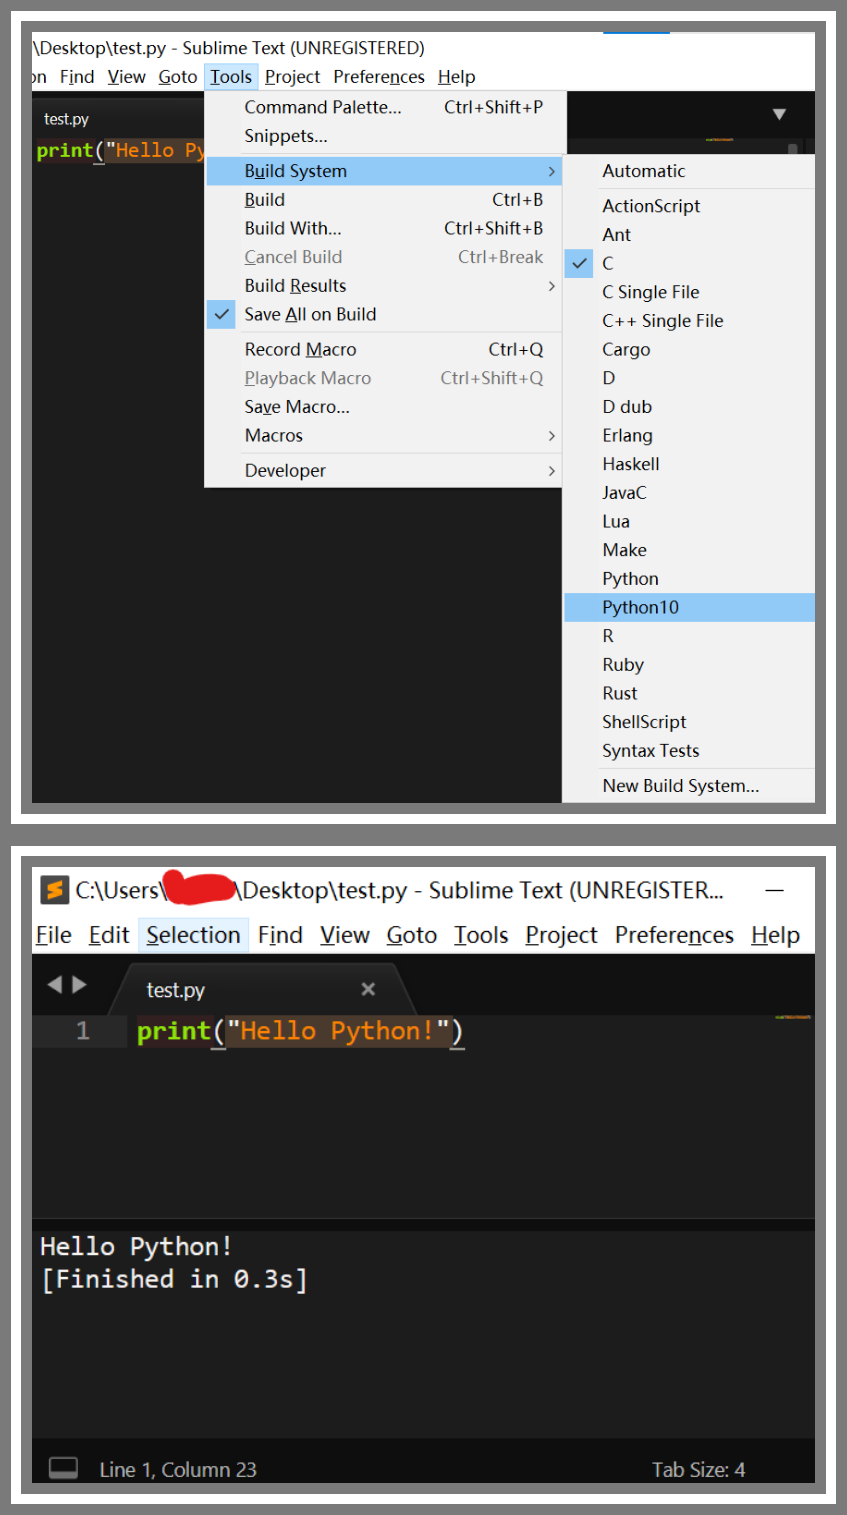Select the Automatic build system

tap(690, 171)
